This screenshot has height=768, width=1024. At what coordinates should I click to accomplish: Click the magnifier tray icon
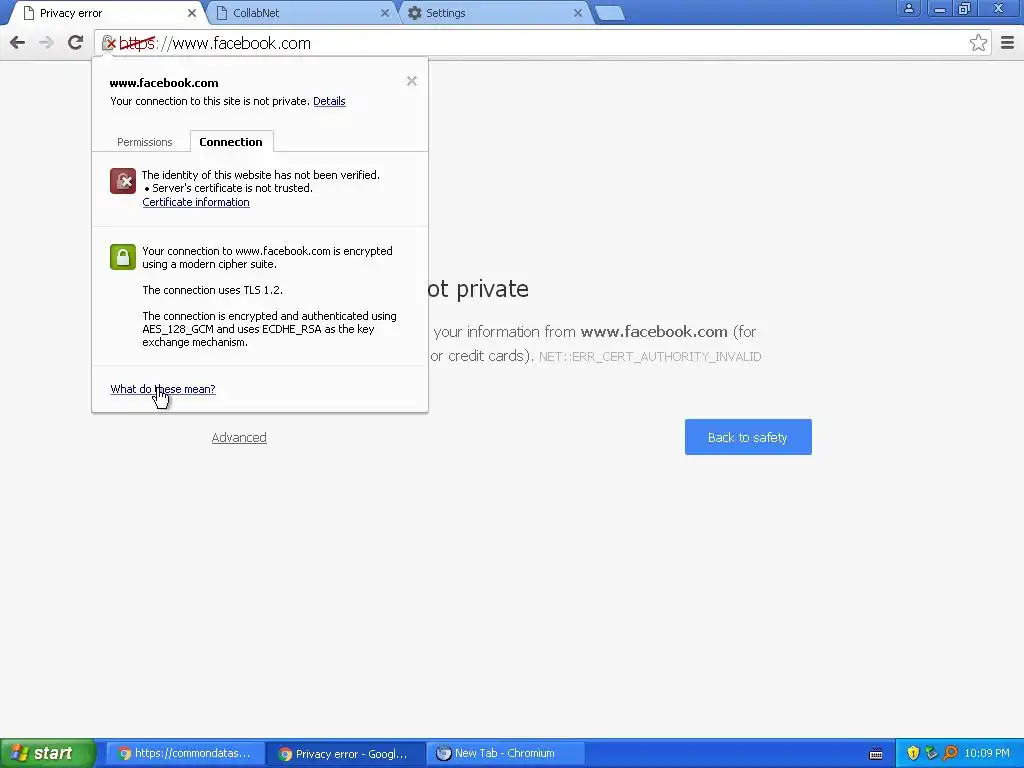[x=950, y=754]
